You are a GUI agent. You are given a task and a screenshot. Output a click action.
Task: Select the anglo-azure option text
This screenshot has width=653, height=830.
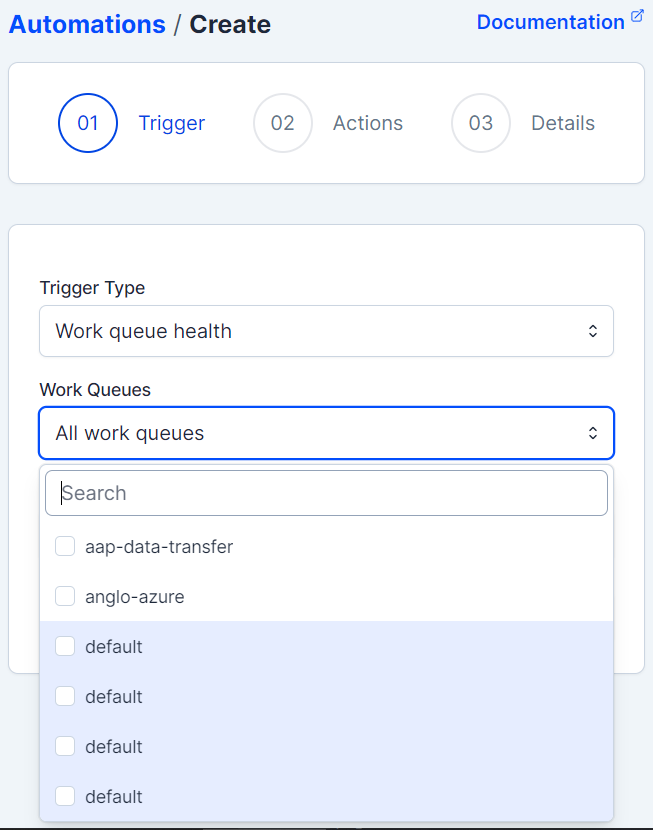click(135, 597)
